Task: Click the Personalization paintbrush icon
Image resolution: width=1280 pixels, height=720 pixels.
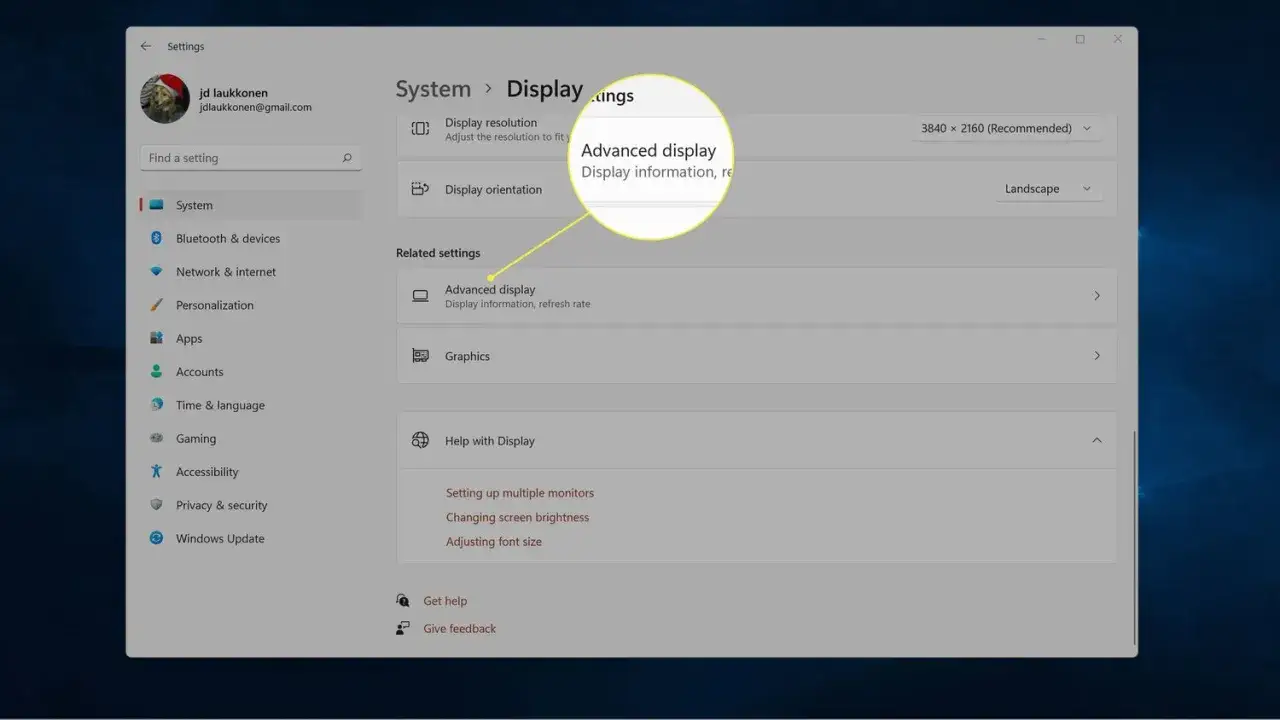Action: point(156,305)
